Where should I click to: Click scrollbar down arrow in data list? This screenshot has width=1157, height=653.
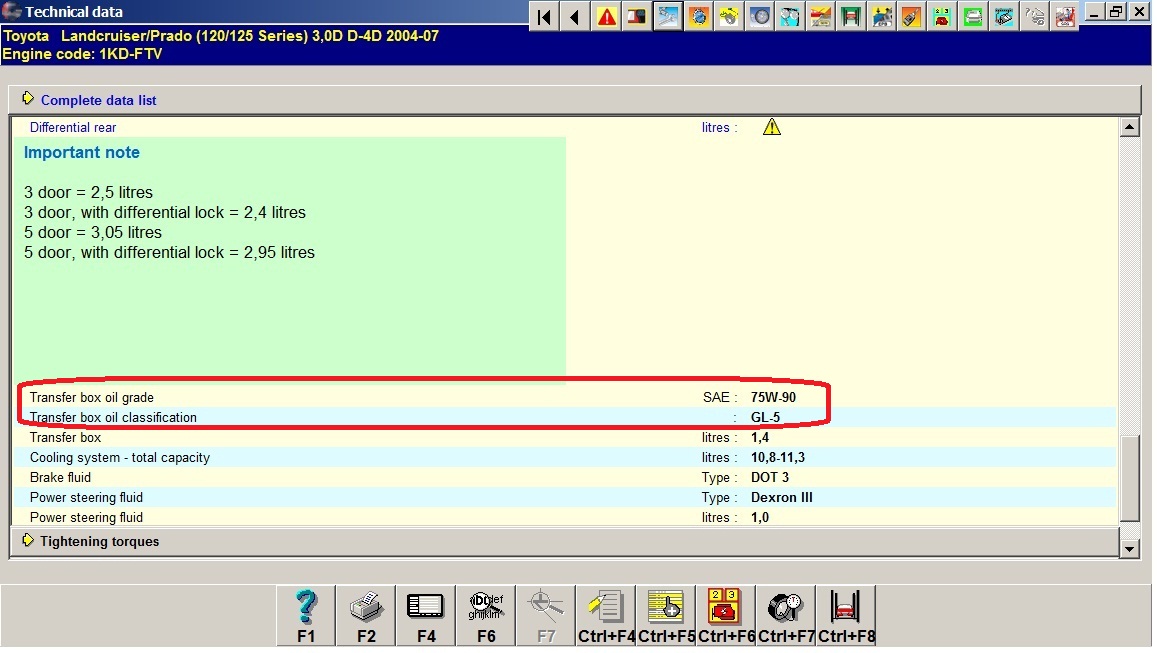click(x=1129, y=548)
